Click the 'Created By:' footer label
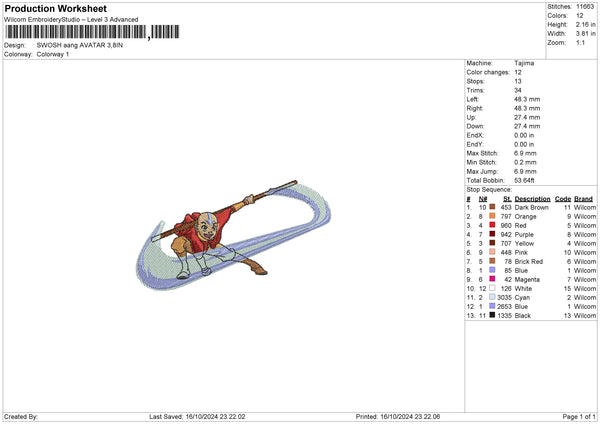Viewport: 600px width, 424px height. coord(21,417)
